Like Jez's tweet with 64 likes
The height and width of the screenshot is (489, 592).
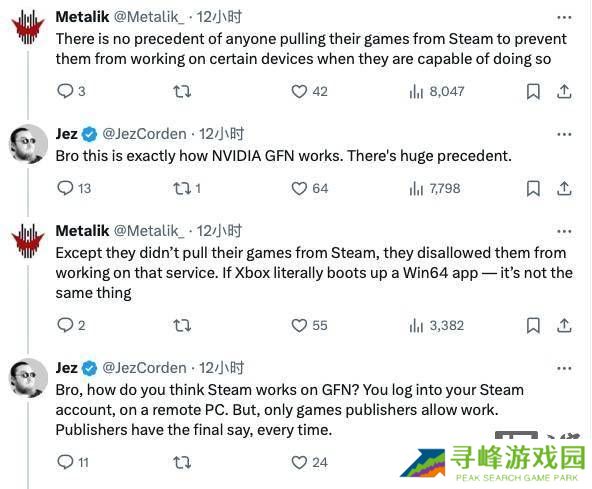(x=310, y=188)
